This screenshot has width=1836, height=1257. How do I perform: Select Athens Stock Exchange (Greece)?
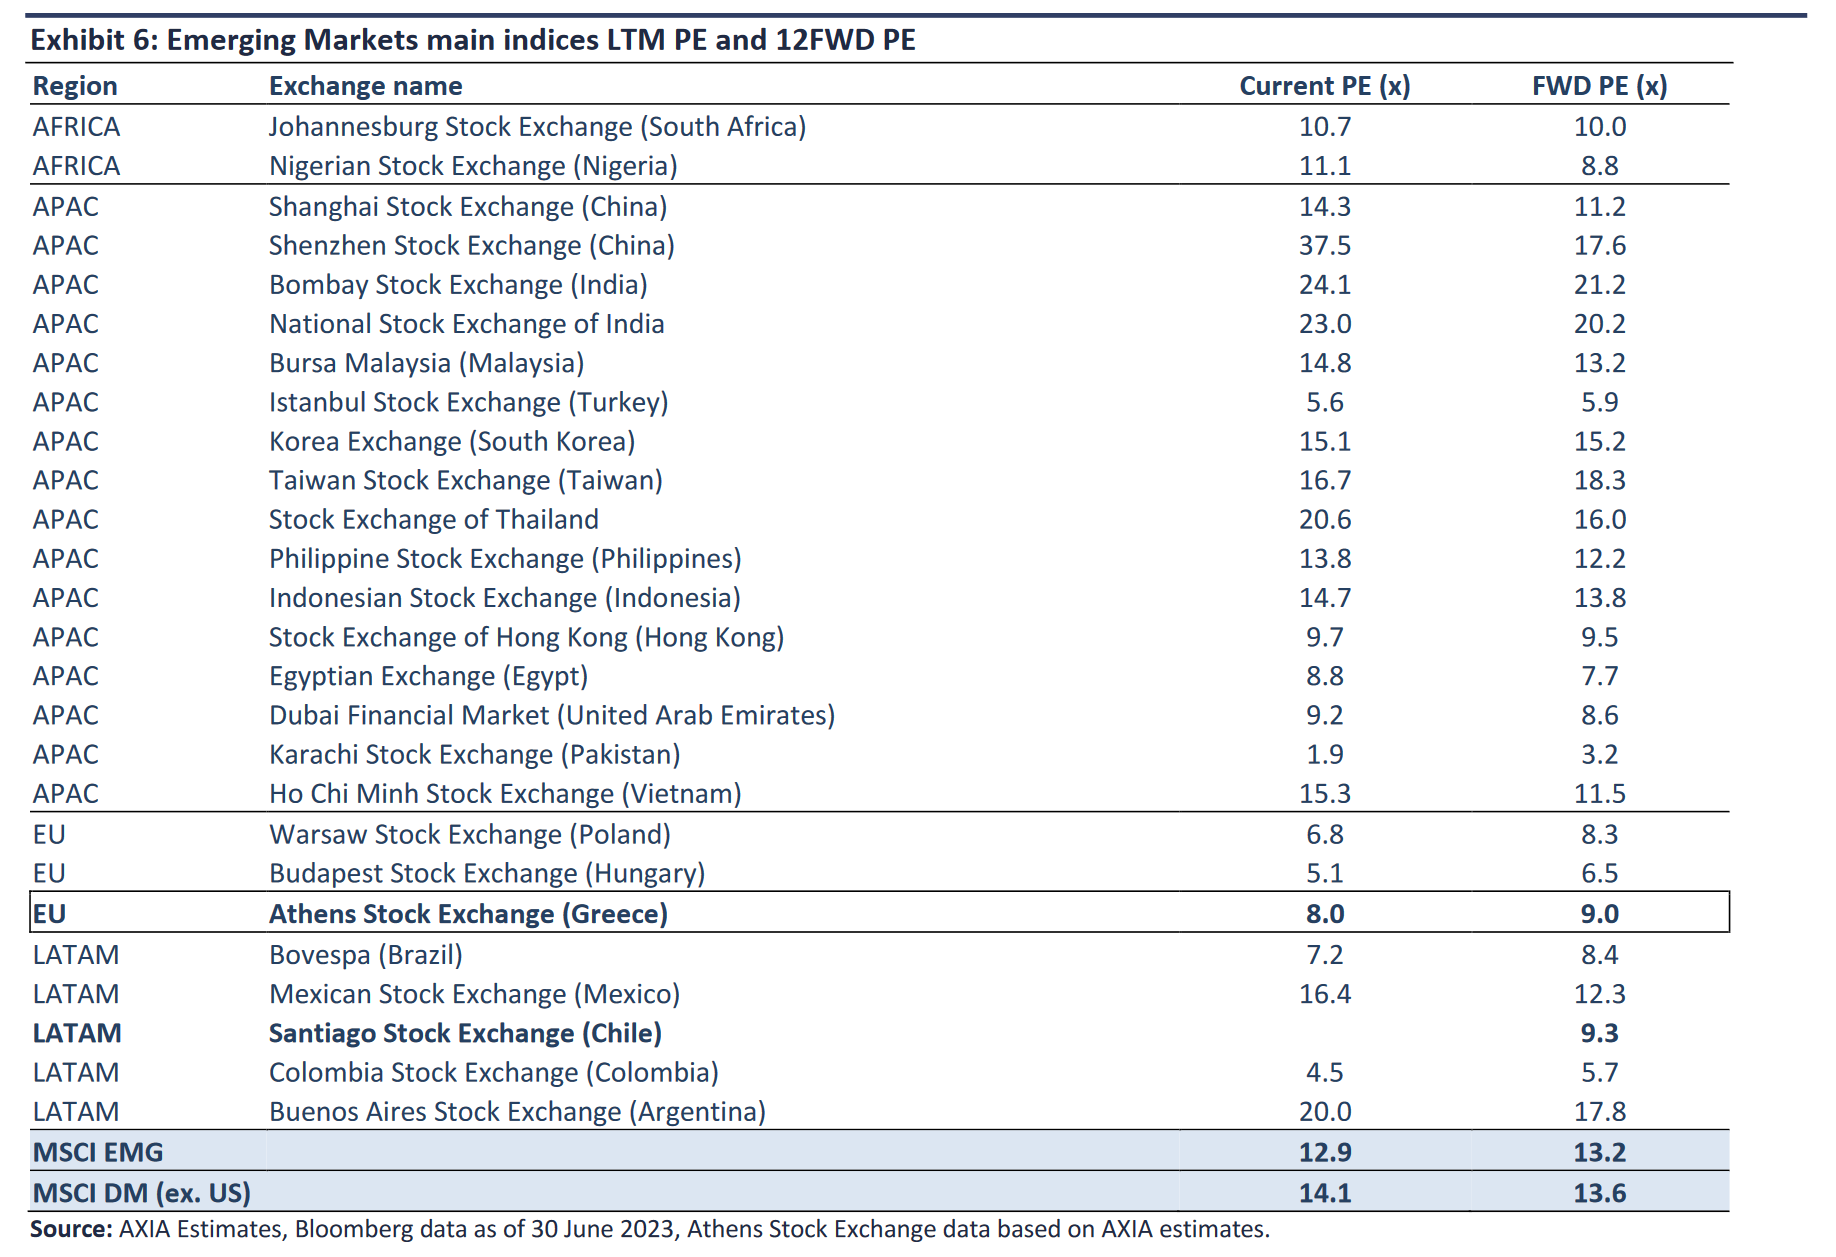pos(468,914)
